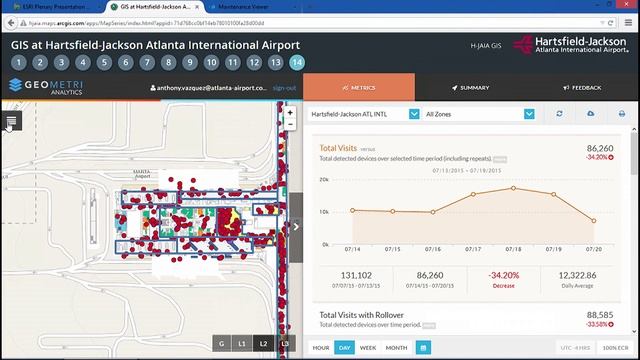Select the GIS at Hartsfield-Jackson browser tab
This screenshot has width=640, height=360.
tap(155, 7)
